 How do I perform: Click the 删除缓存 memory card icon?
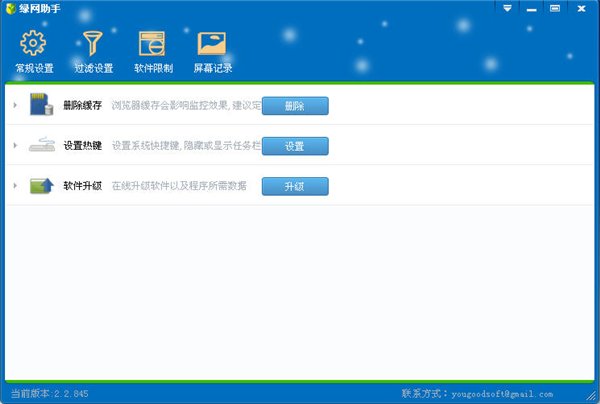click(x=41, y=104)
